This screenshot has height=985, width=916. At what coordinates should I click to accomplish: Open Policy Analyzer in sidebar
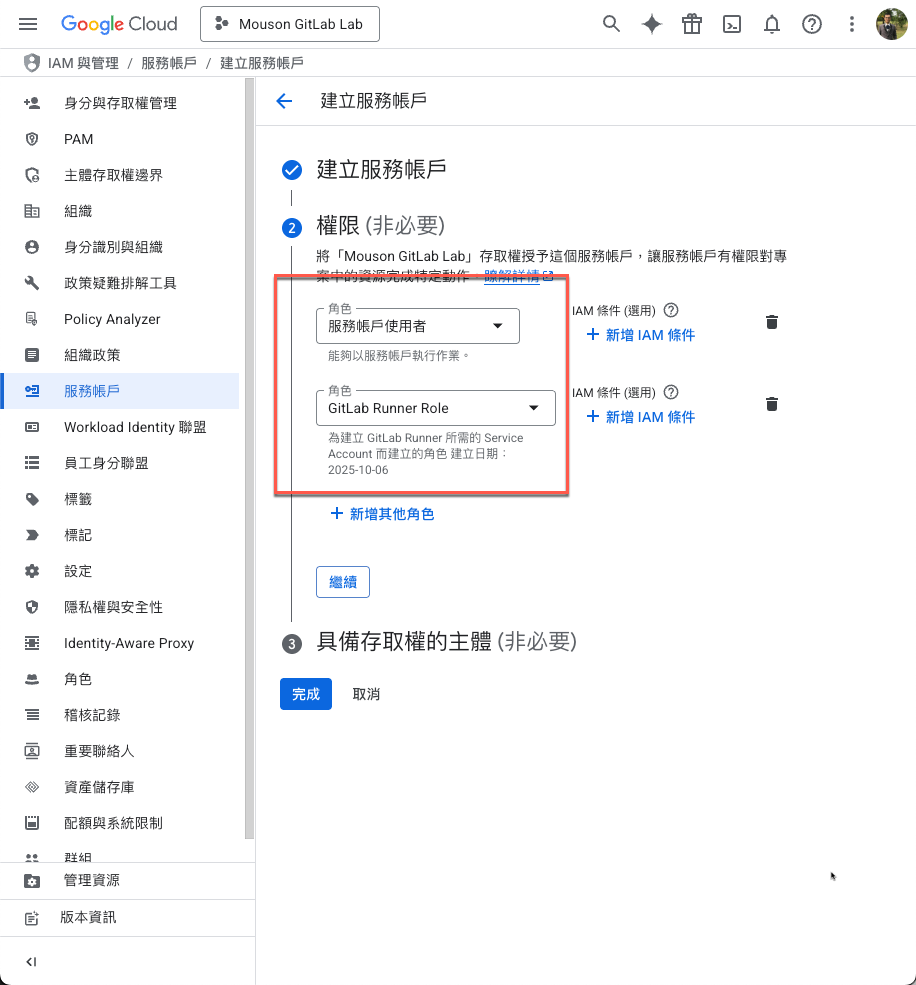tap(119, 319)
